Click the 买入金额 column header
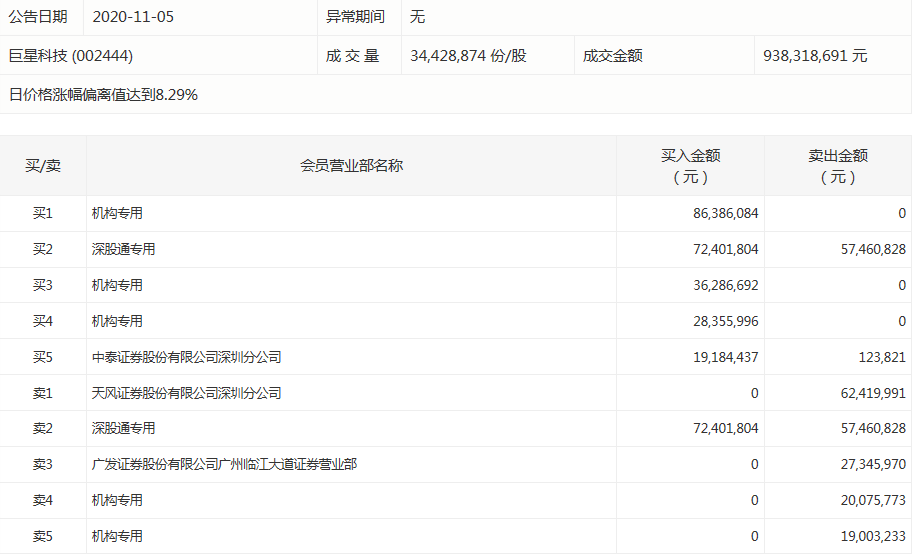 (690, 166)
